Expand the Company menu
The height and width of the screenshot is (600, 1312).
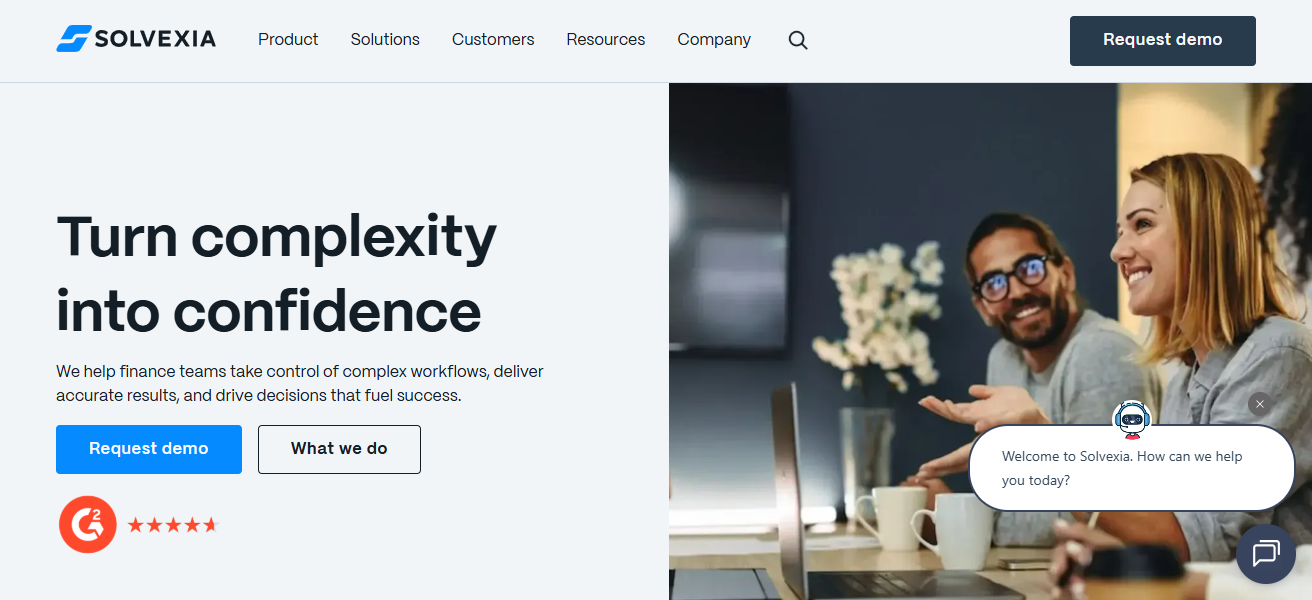tap(714, 40)
